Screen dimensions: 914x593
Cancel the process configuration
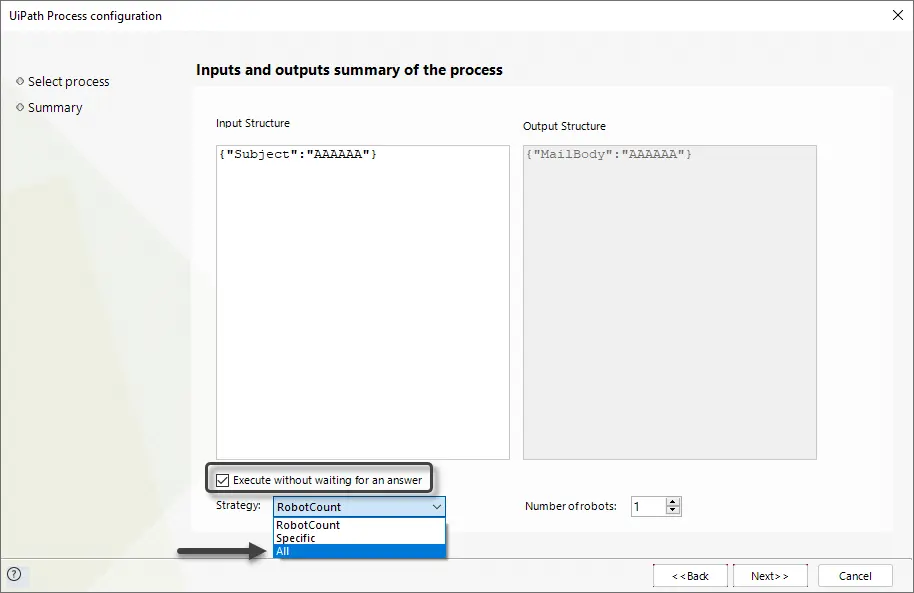coord(855,576)
